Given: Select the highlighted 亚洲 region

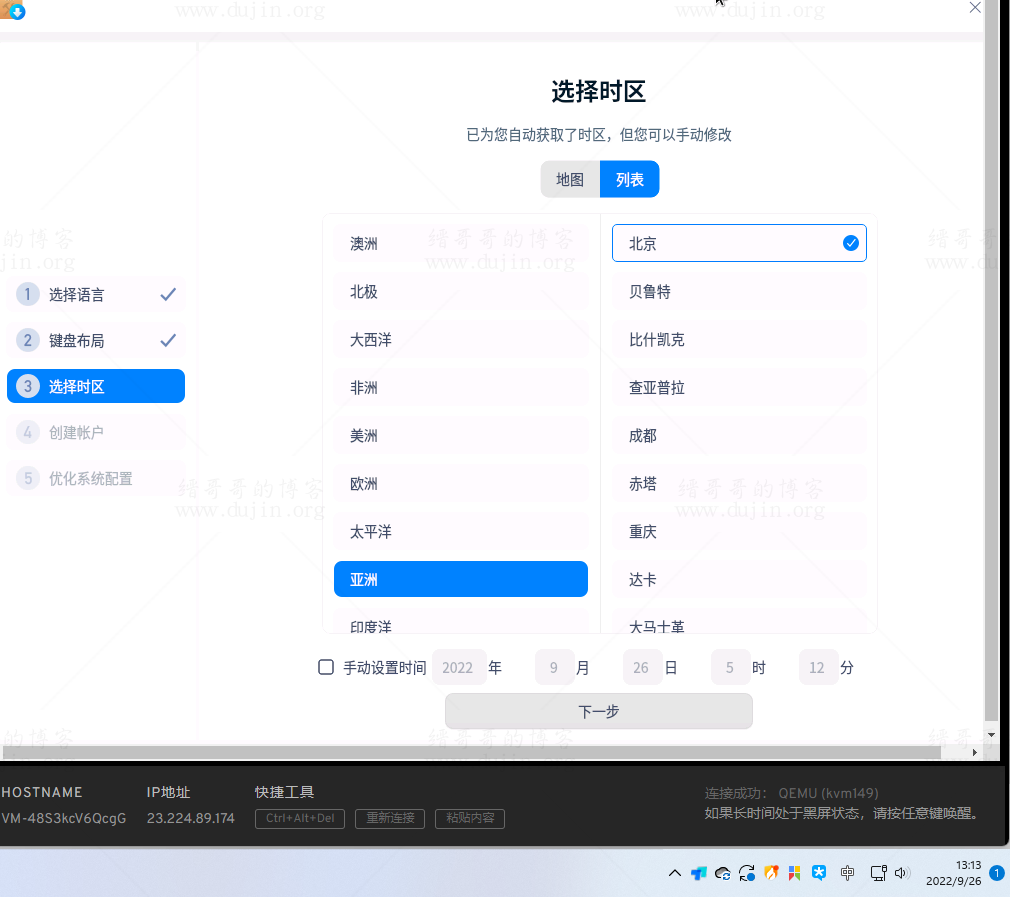Looking at the screenshot, I should [x=461, y=580].
